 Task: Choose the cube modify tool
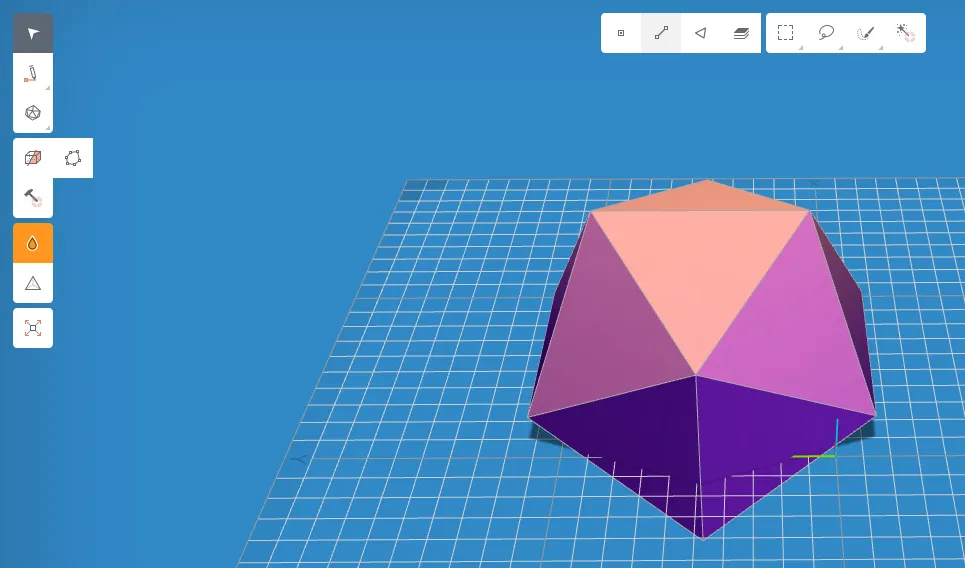click(33, 158)
